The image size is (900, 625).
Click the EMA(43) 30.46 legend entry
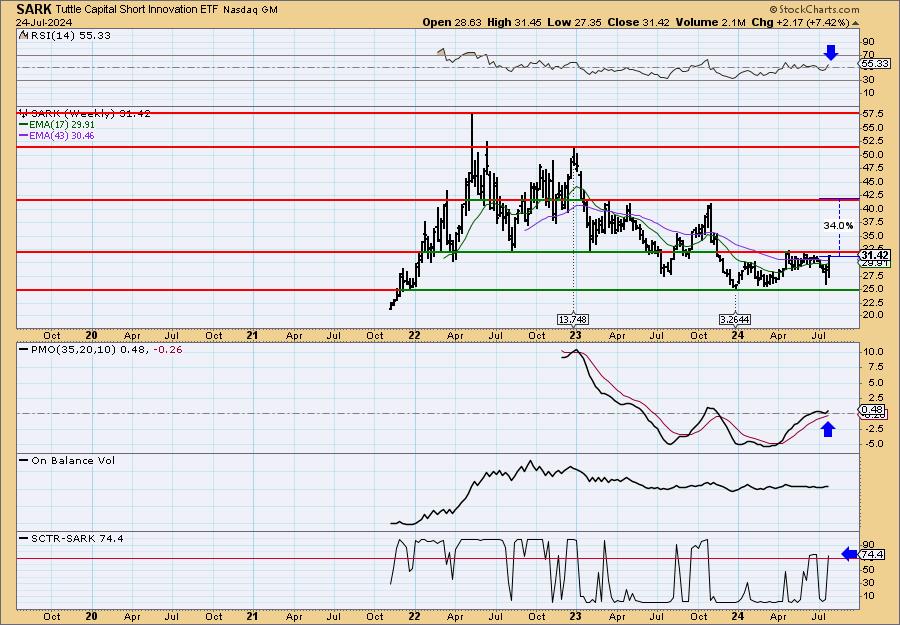[x=61, y=136]
